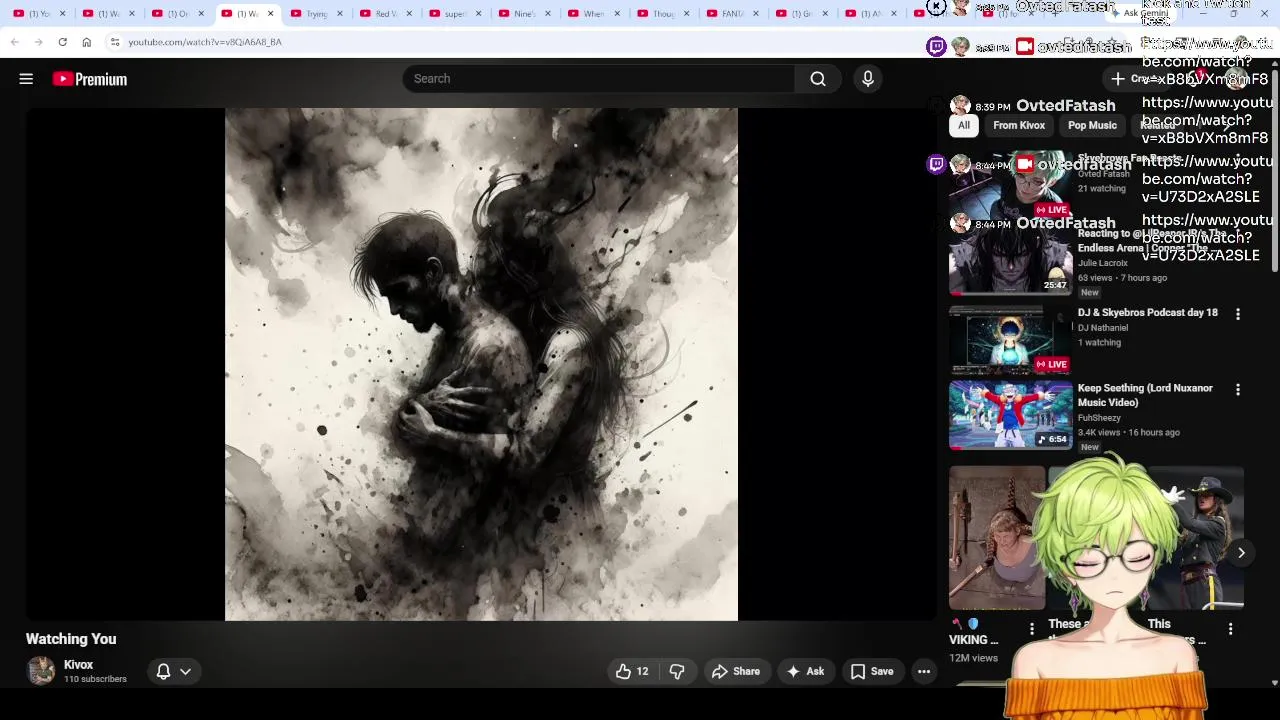The width and height of the screenshot is (1280, 720).
Task: Start voice search with the microphone
Action: [868, 79]
